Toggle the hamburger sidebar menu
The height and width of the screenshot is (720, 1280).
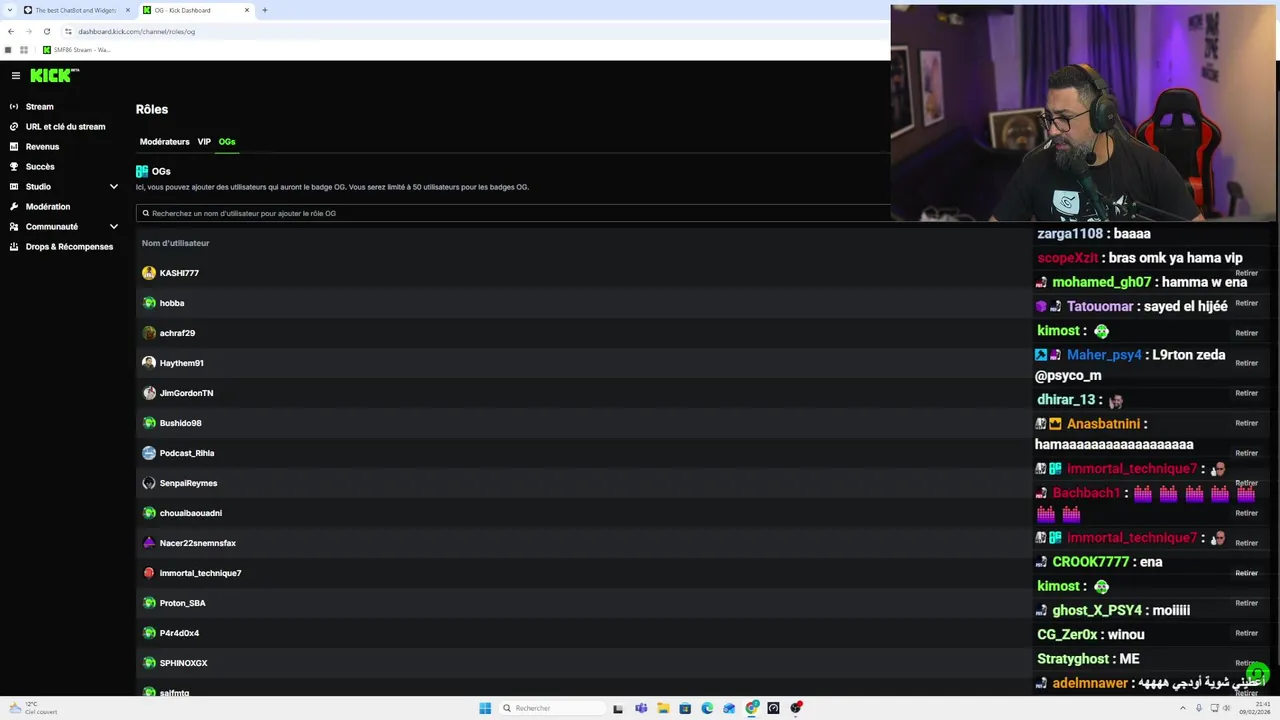[15, 76]
